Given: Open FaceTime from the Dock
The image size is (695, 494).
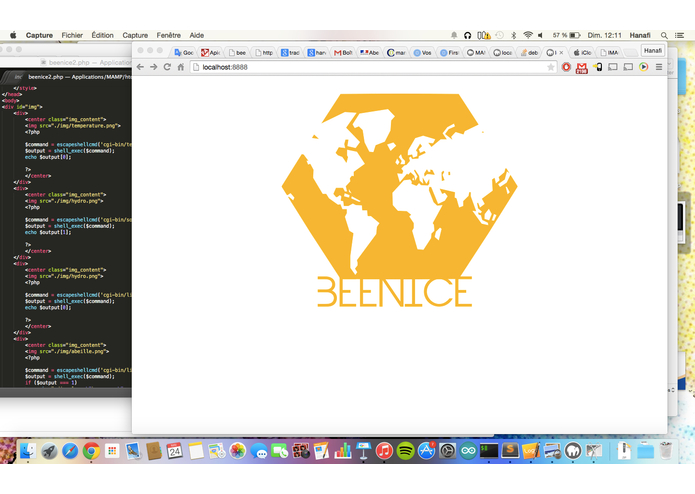Looking at the screenshot, I should [280, 451].
